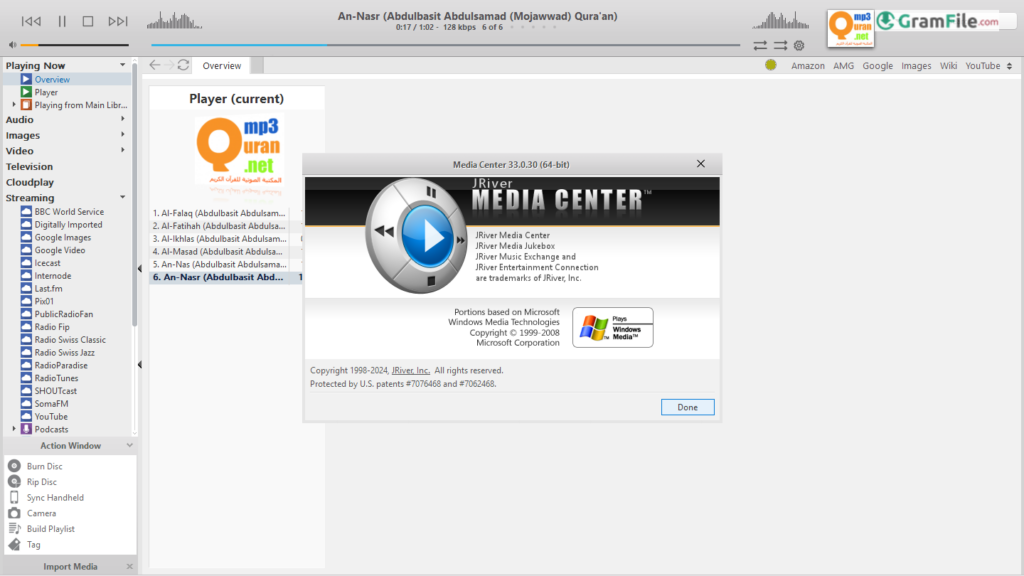The width and height of the screenshot is (1024, 576).
Task: Open SHOUTcast streaming entry
Action: tap(56, 391)
